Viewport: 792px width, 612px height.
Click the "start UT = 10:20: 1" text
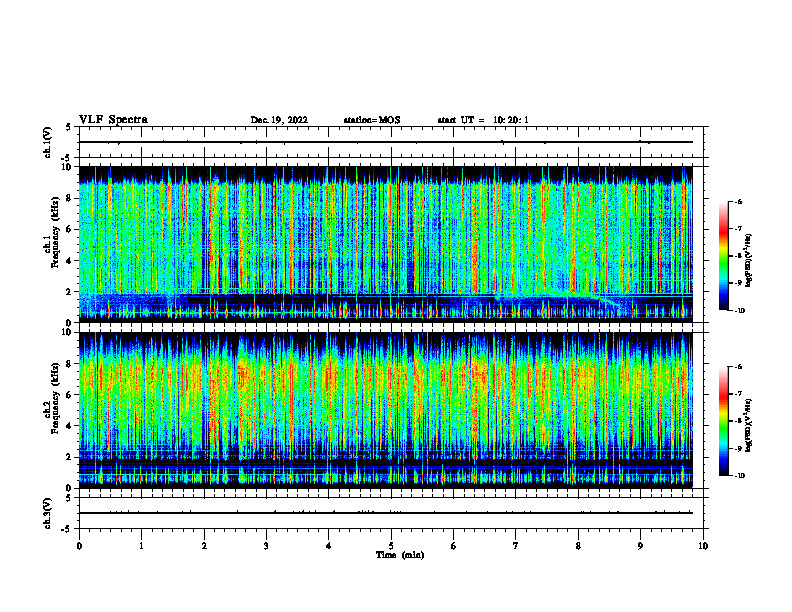click(x=483, y=120)
